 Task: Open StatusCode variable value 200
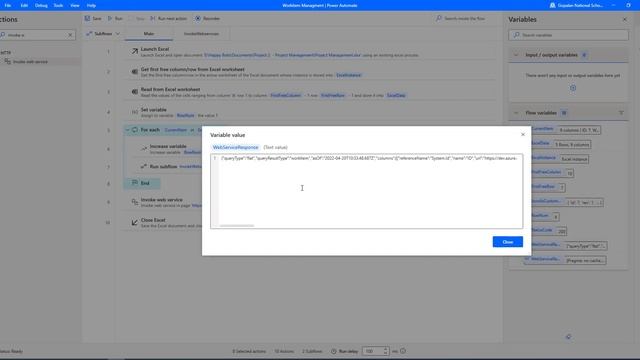tap(562, 231)
